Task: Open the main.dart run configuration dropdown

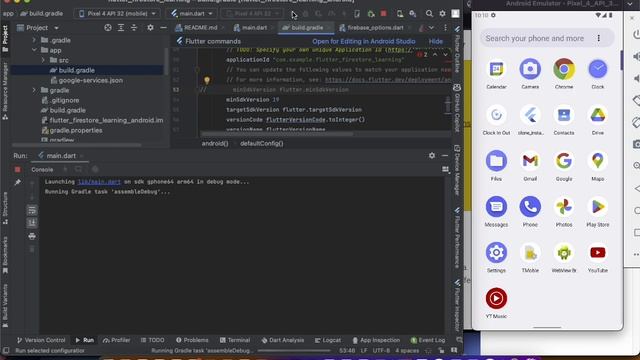Action: click(x=192, y=13)
